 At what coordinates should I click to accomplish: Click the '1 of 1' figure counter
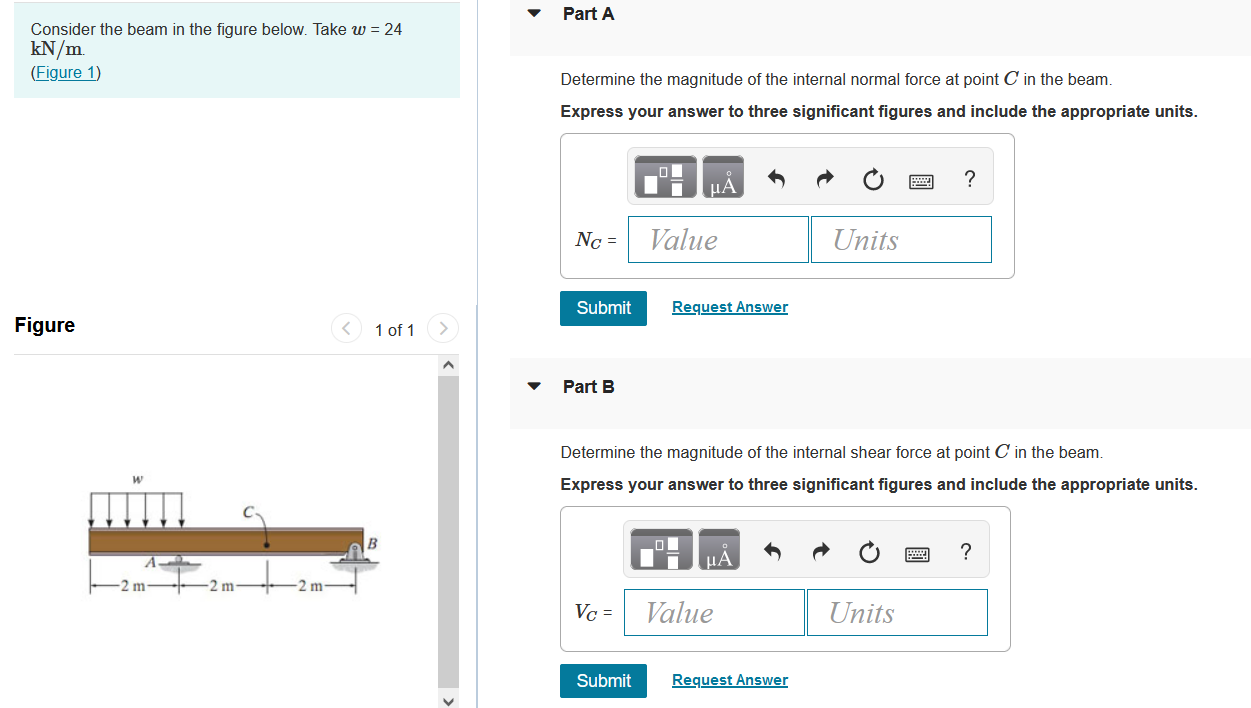[394, 330]
